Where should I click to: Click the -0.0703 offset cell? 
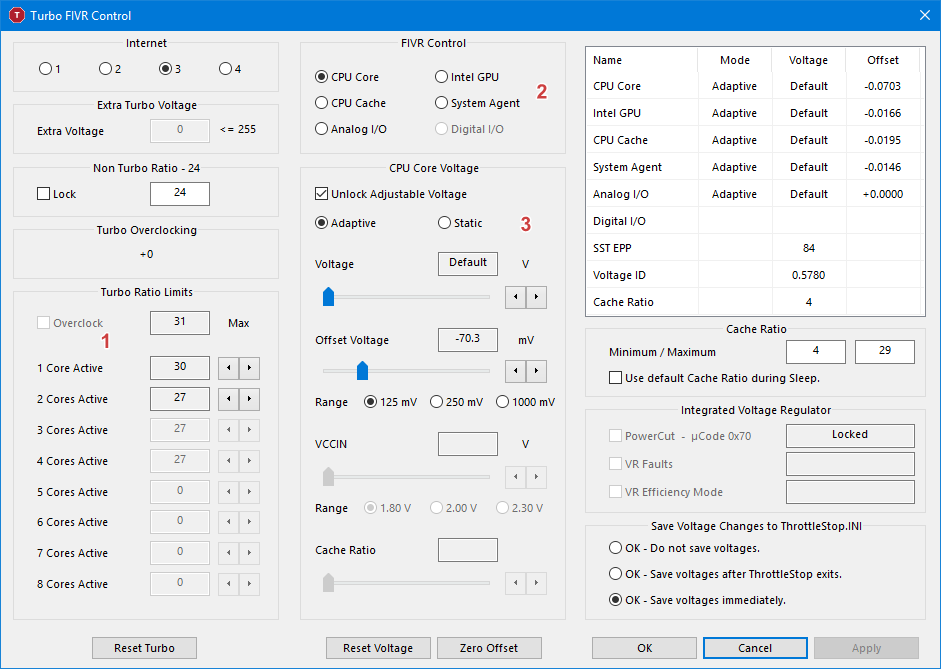(x=883, y=86)
